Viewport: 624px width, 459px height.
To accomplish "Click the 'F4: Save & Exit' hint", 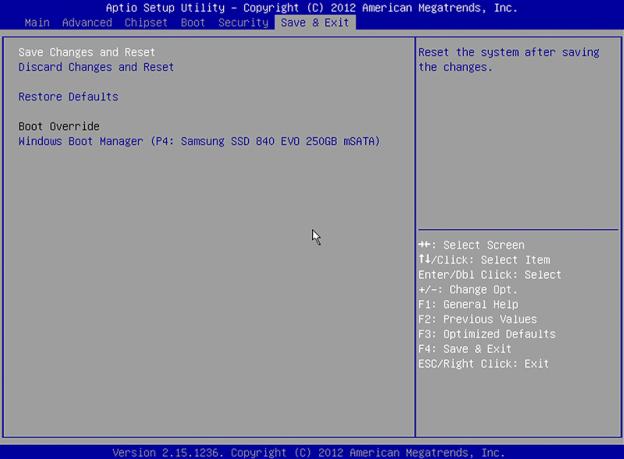I will [x=464, y=349].
